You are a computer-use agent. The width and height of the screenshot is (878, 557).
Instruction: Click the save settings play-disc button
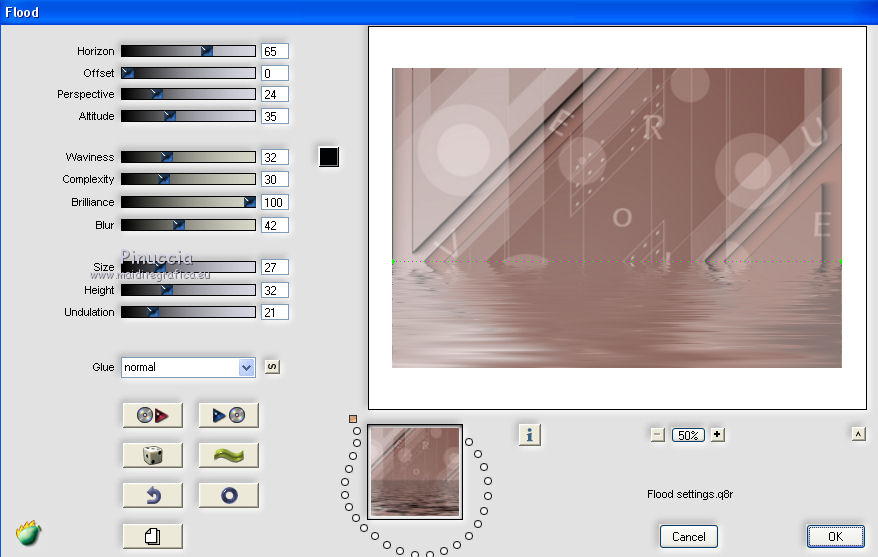click(x=228, y=415)
